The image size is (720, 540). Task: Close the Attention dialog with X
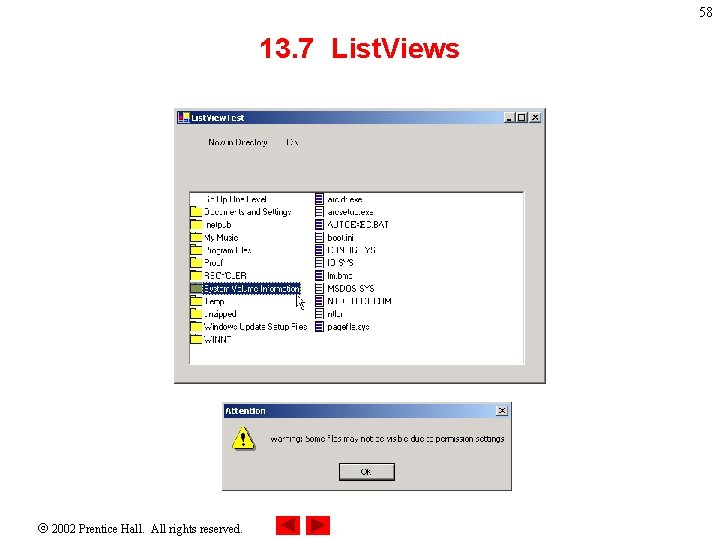502,411
